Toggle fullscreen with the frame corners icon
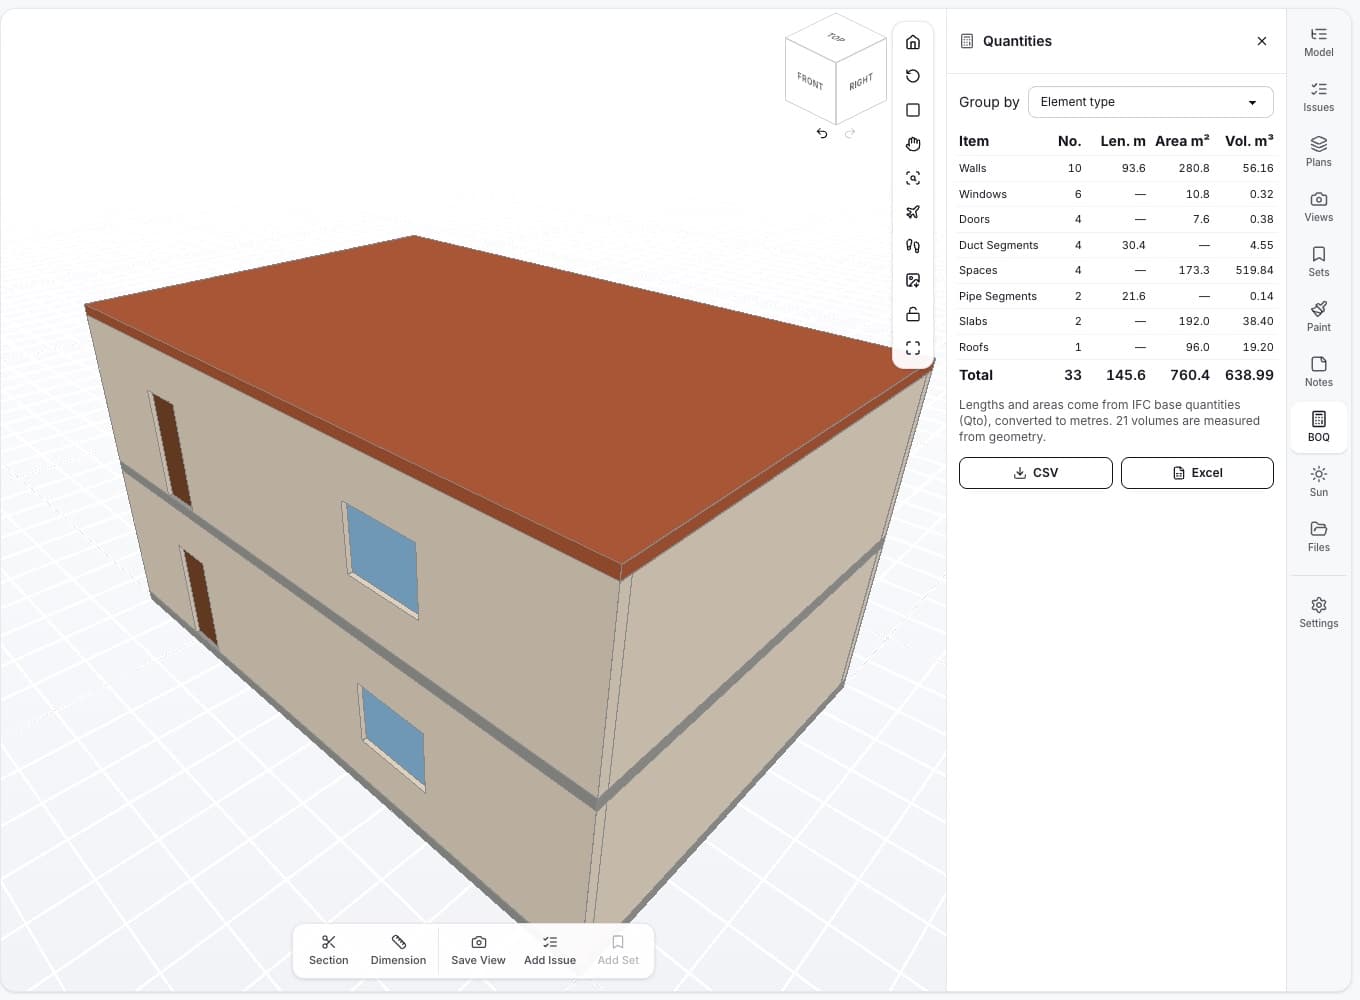This screenshot has height=1000, width=1360. 913,348
